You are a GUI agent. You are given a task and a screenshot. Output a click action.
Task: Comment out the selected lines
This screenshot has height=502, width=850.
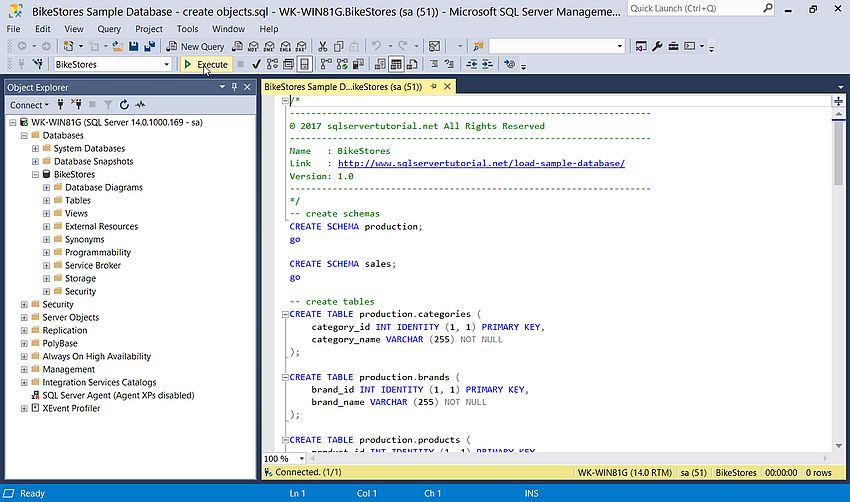click(434, 65)
